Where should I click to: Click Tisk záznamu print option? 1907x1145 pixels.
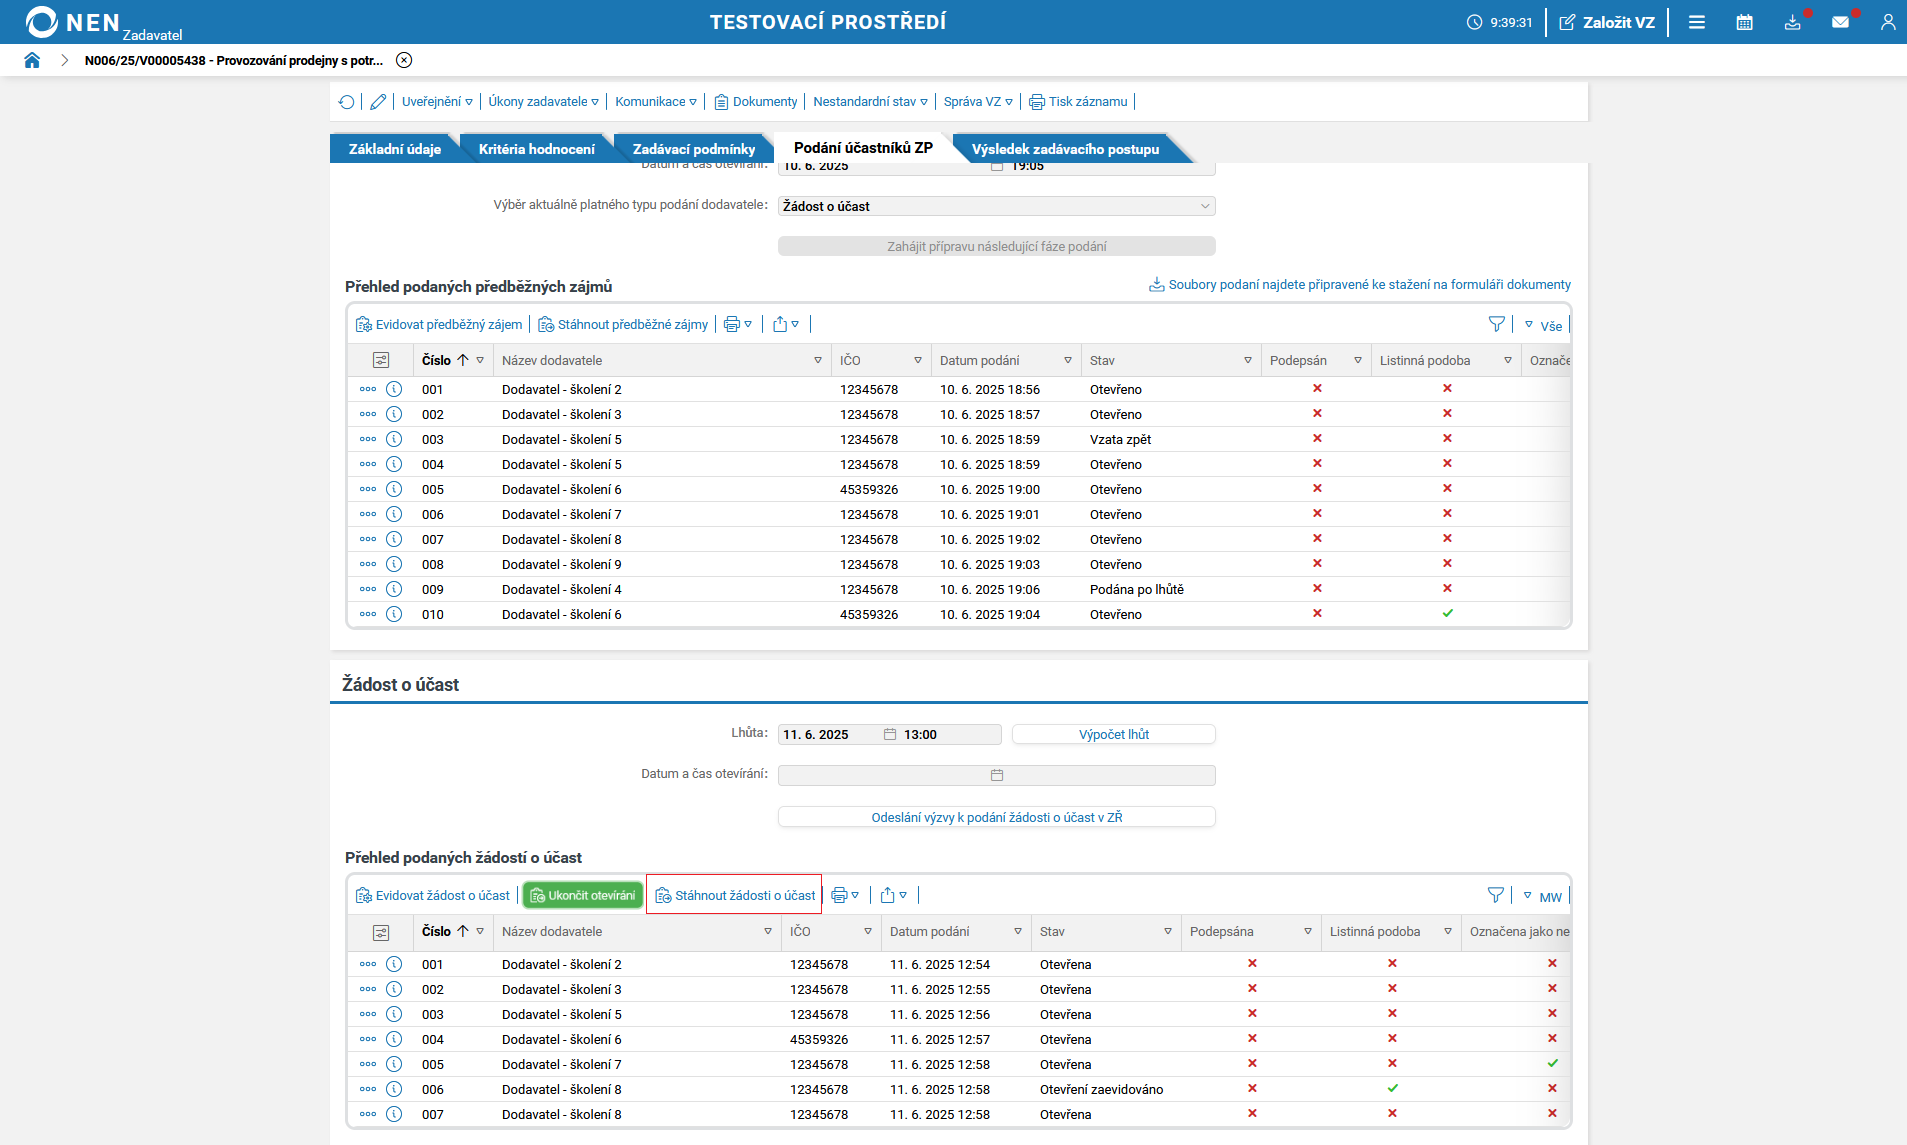tap(1079, 102)
